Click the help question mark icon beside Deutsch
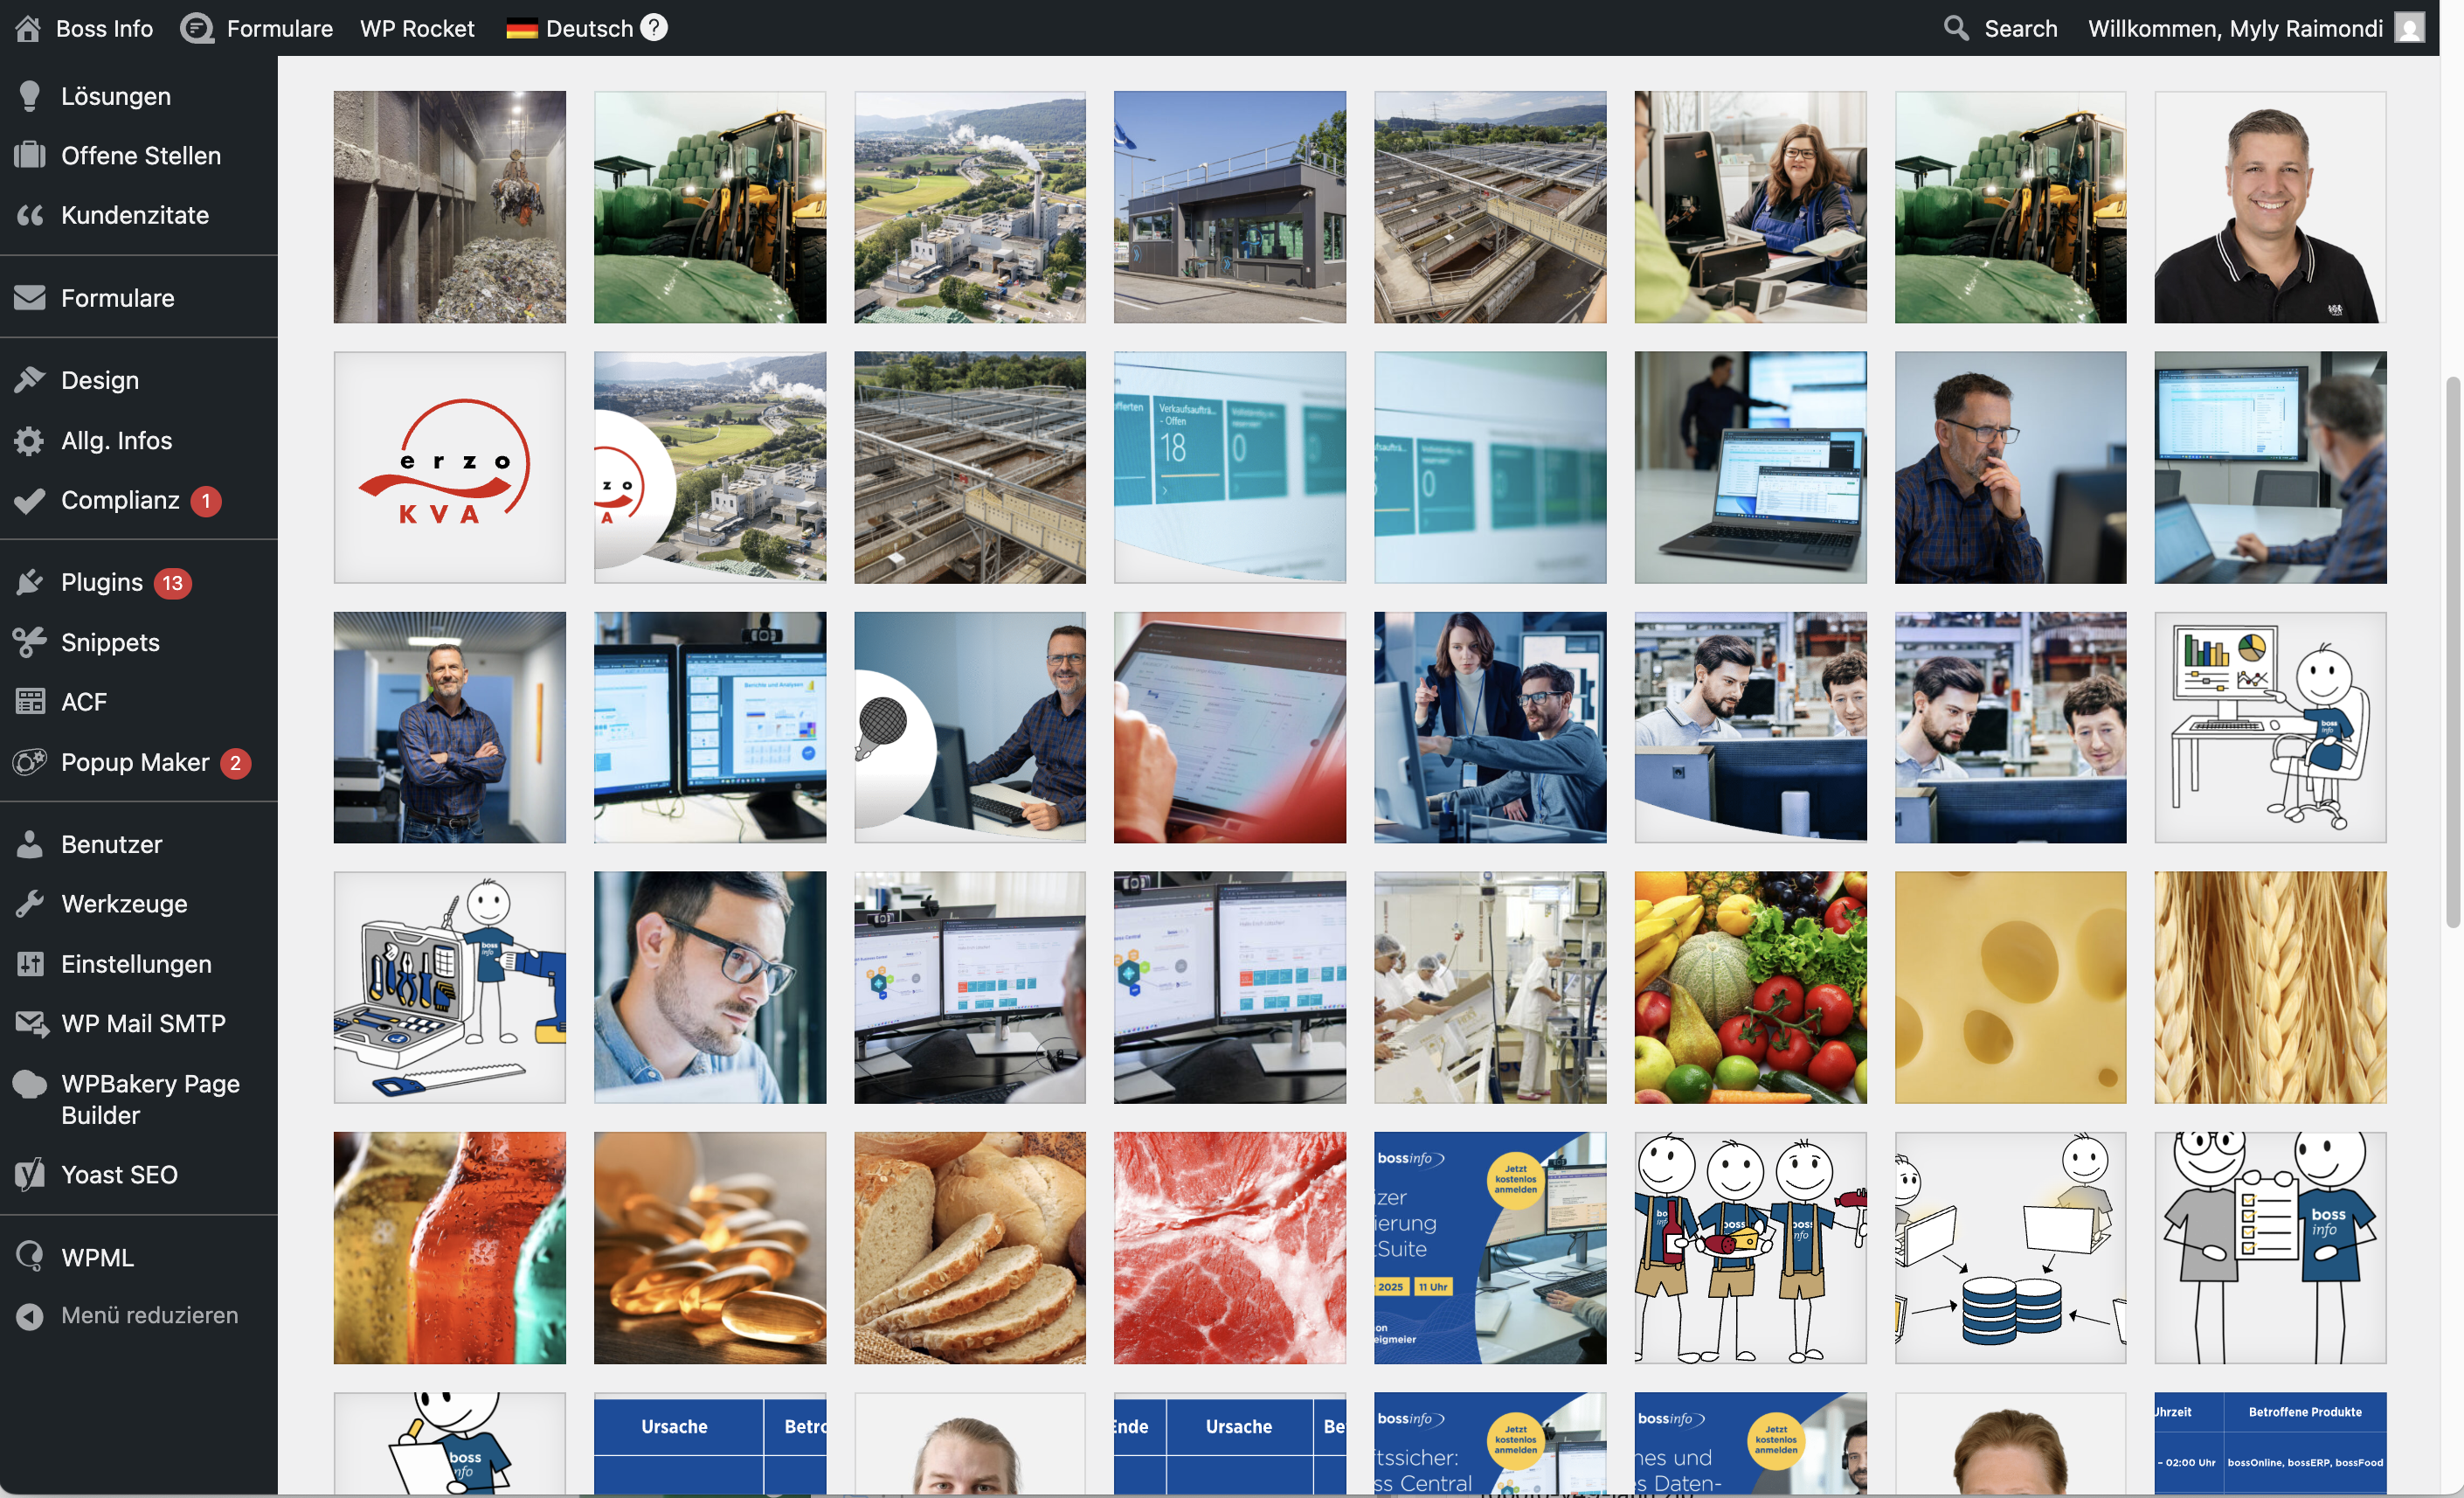The height and width of the screenshot is (1498, 2464). [653, 27]
